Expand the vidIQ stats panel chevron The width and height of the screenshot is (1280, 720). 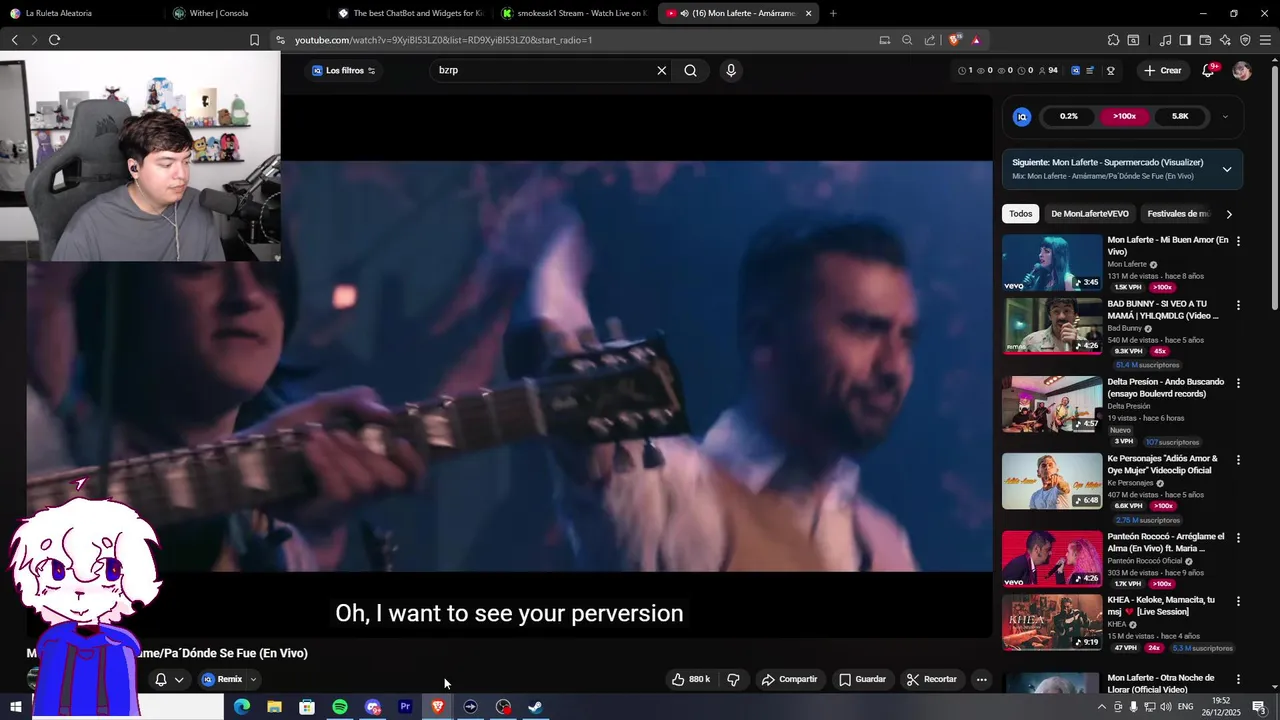coord(1225,117)
